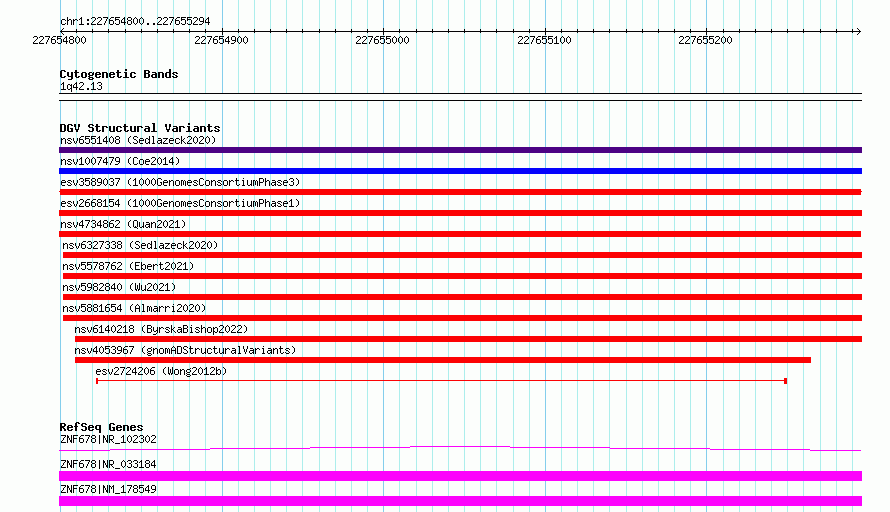Open variant esv2668154 (1000GenomesConsortiumPhase1) label
The image size is (890, 512).
pos(180,203)
